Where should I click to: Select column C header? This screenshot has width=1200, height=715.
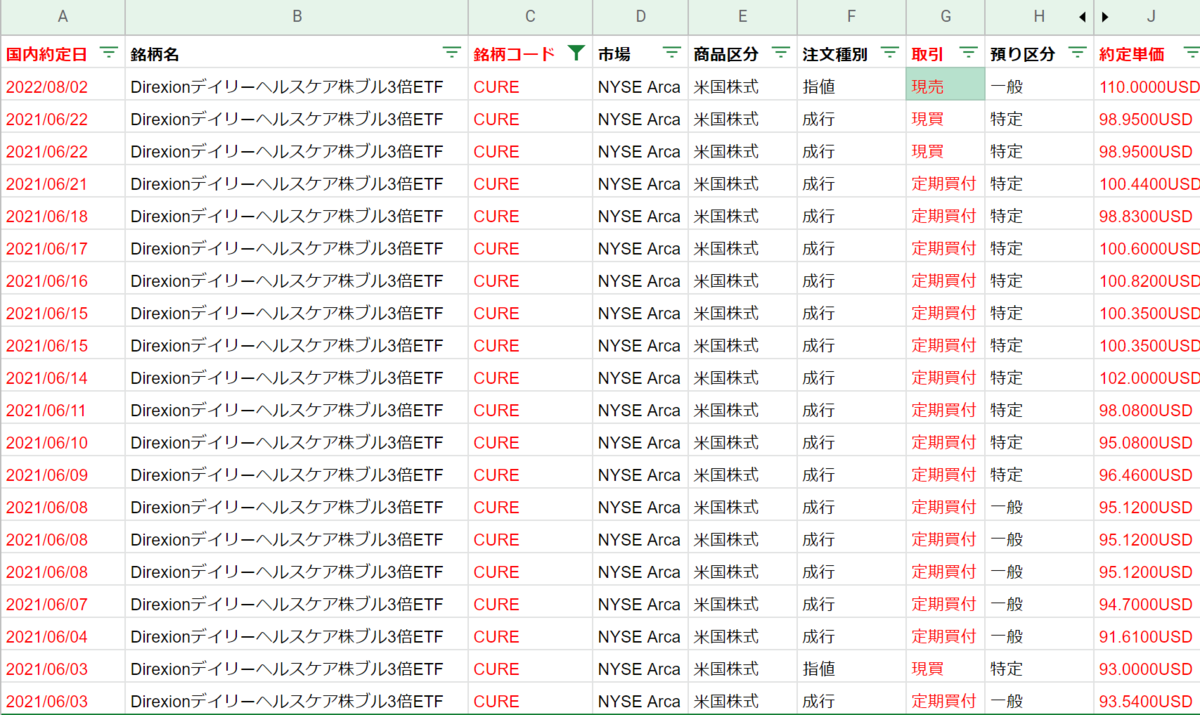[x=530, y=16]
